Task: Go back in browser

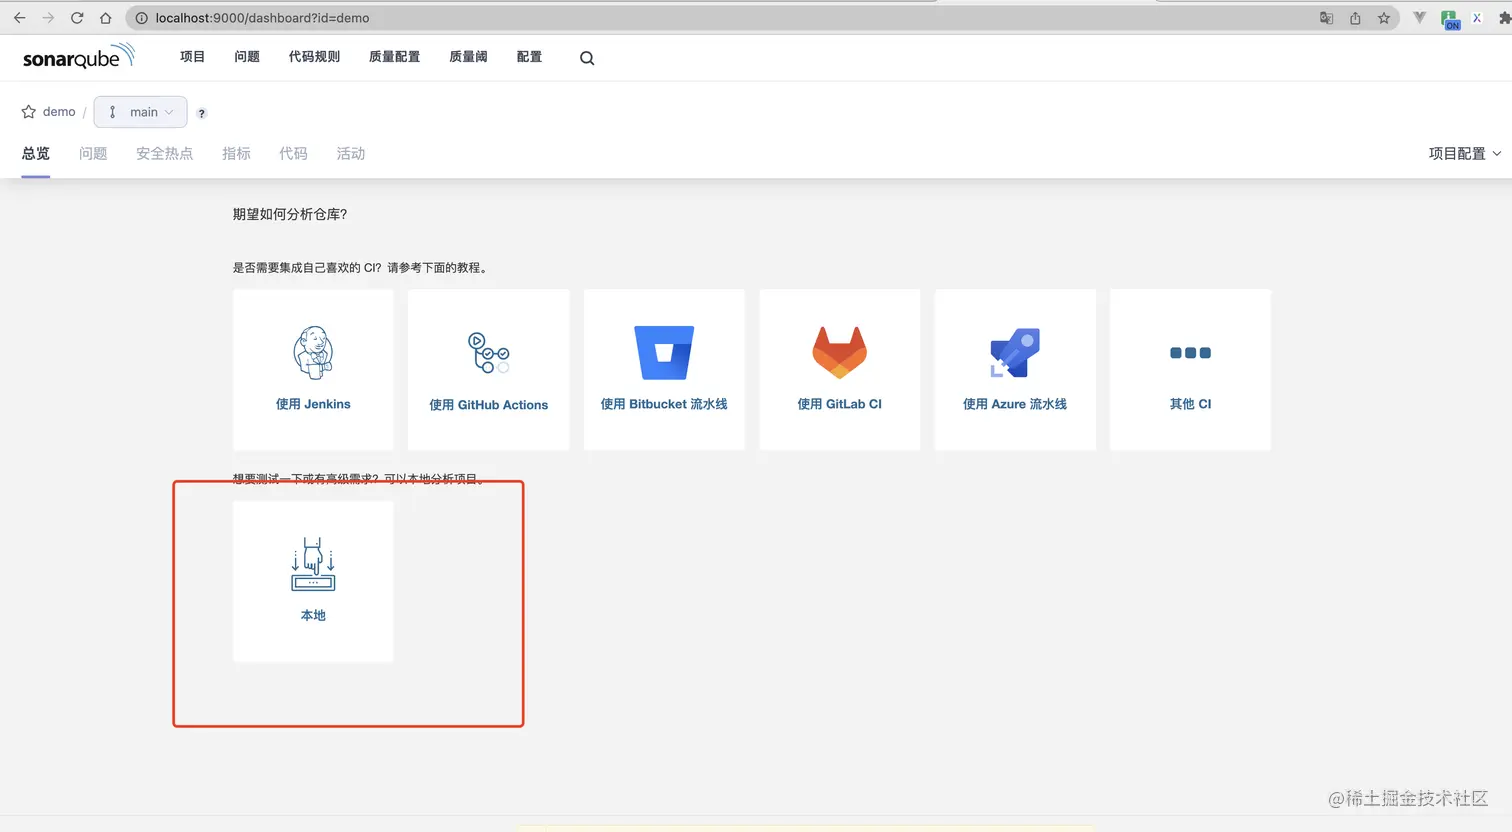Action: (x=19, y=18)
